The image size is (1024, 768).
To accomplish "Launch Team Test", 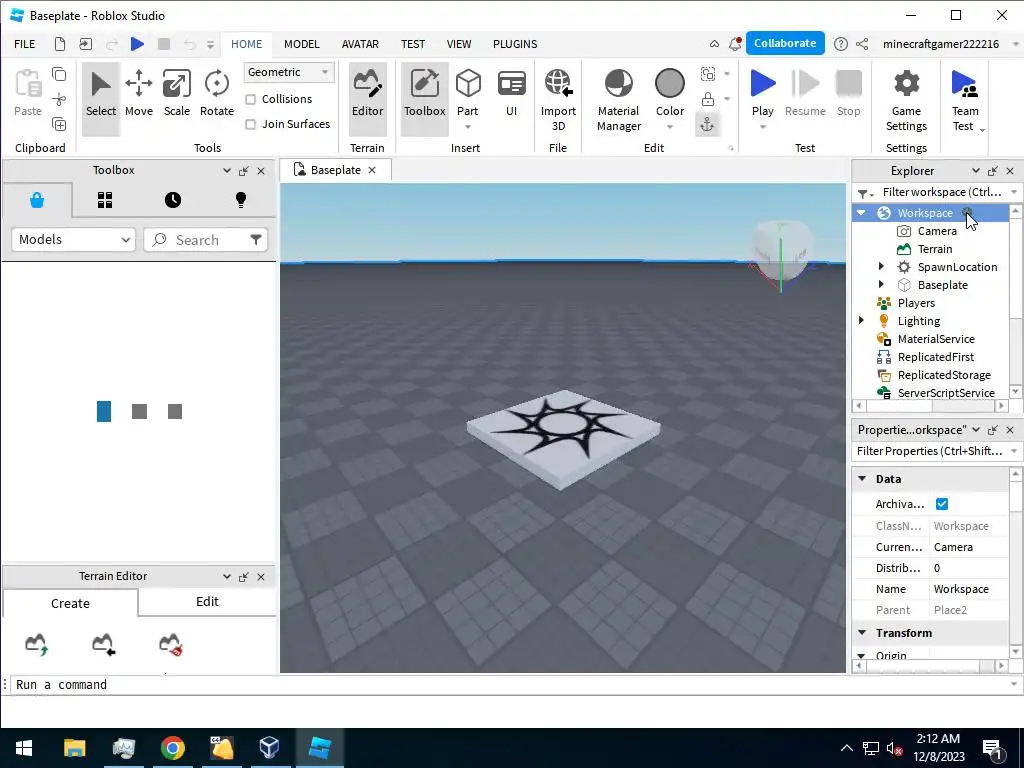I will [x=965, y=100].
